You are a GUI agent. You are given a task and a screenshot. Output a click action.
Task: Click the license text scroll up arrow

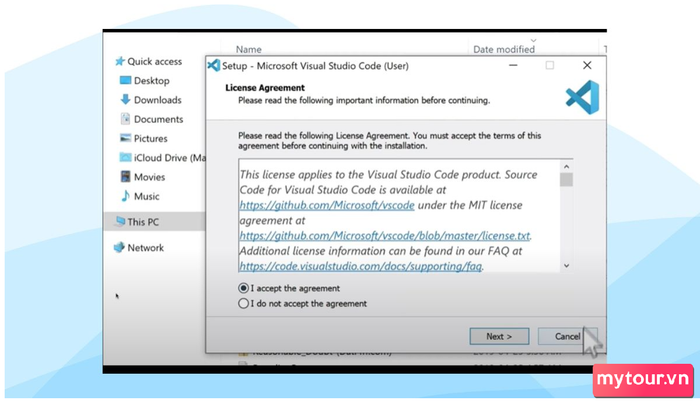pos(566,167)
